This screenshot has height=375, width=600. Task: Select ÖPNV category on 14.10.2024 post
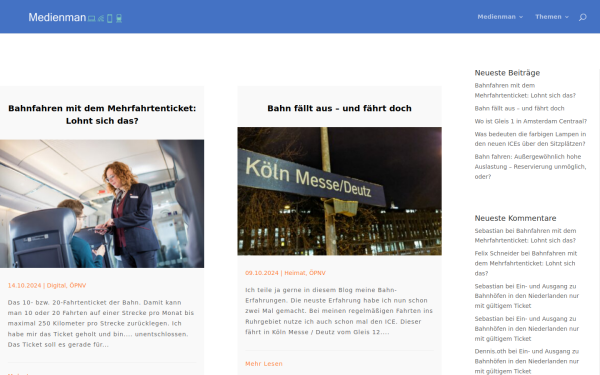coord(78,285)
